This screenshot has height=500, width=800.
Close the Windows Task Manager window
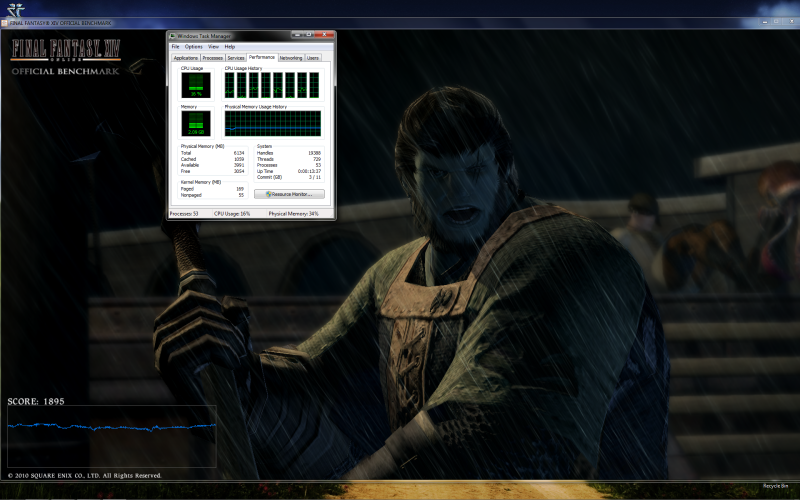pos(324,35)
